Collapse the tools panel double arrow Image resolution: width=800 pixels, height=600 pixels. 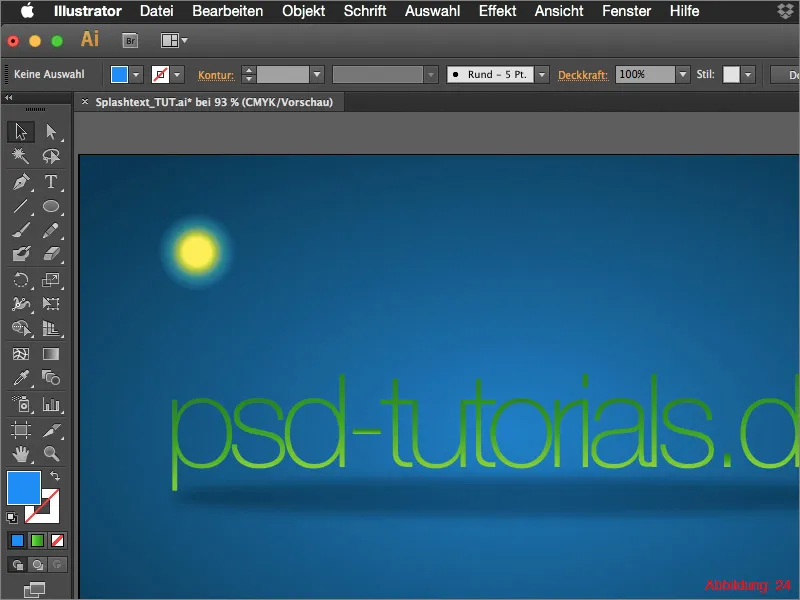coord(9,97)
